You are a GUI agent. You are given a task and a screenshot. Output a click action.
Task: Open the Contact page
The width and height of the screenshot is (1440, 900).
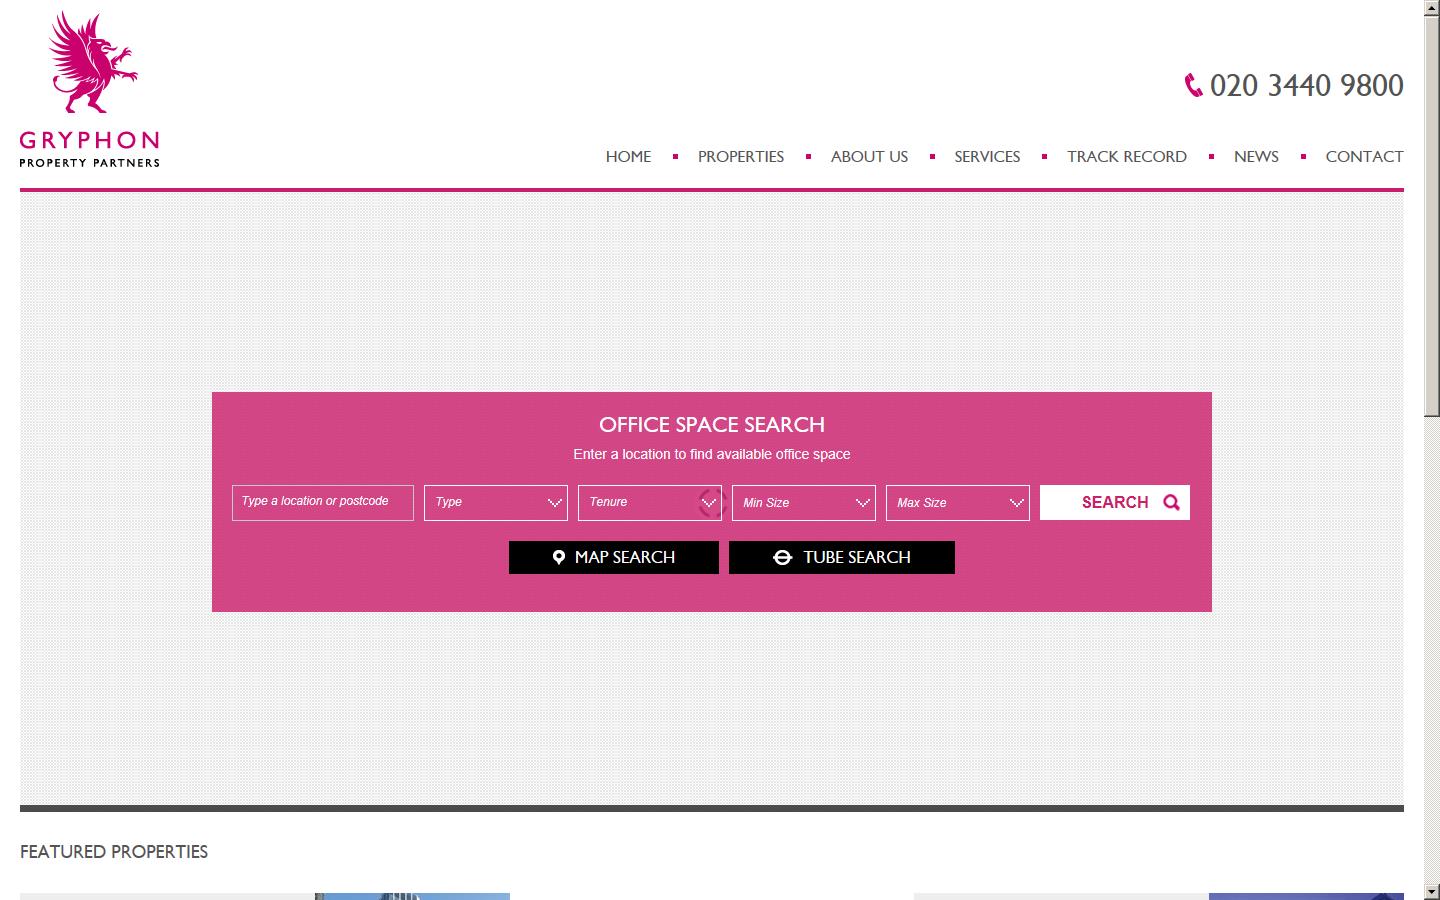coord(1364,157)
